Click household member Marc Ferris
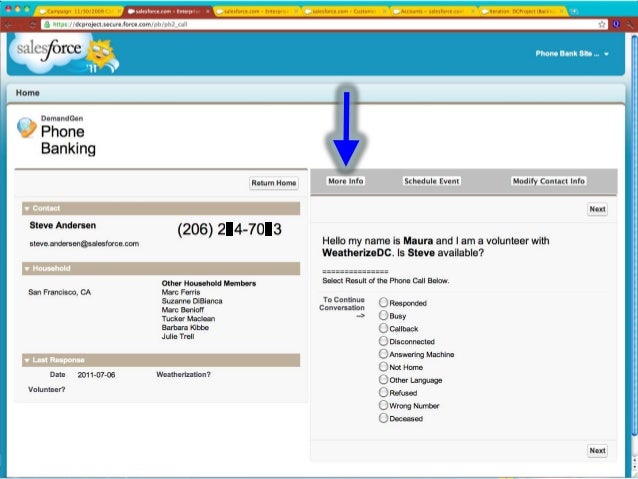This screenshot has height=479, width=638. coord(181,292)
